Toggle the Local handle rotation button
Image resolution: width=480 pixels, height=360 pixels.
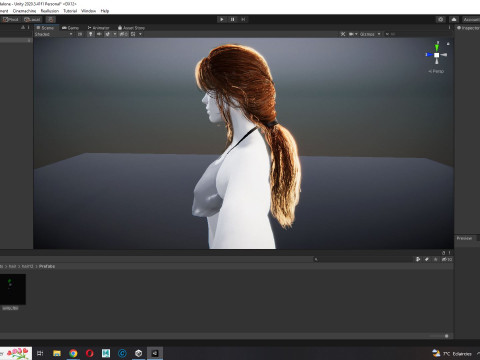tap(32, 19)
